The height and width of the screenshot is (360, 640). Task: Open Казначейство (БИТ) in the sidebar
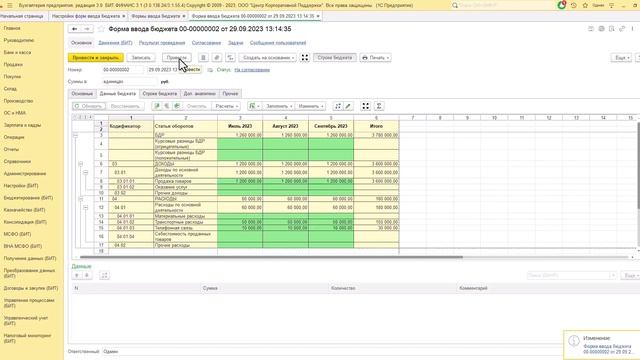point(24,210)
